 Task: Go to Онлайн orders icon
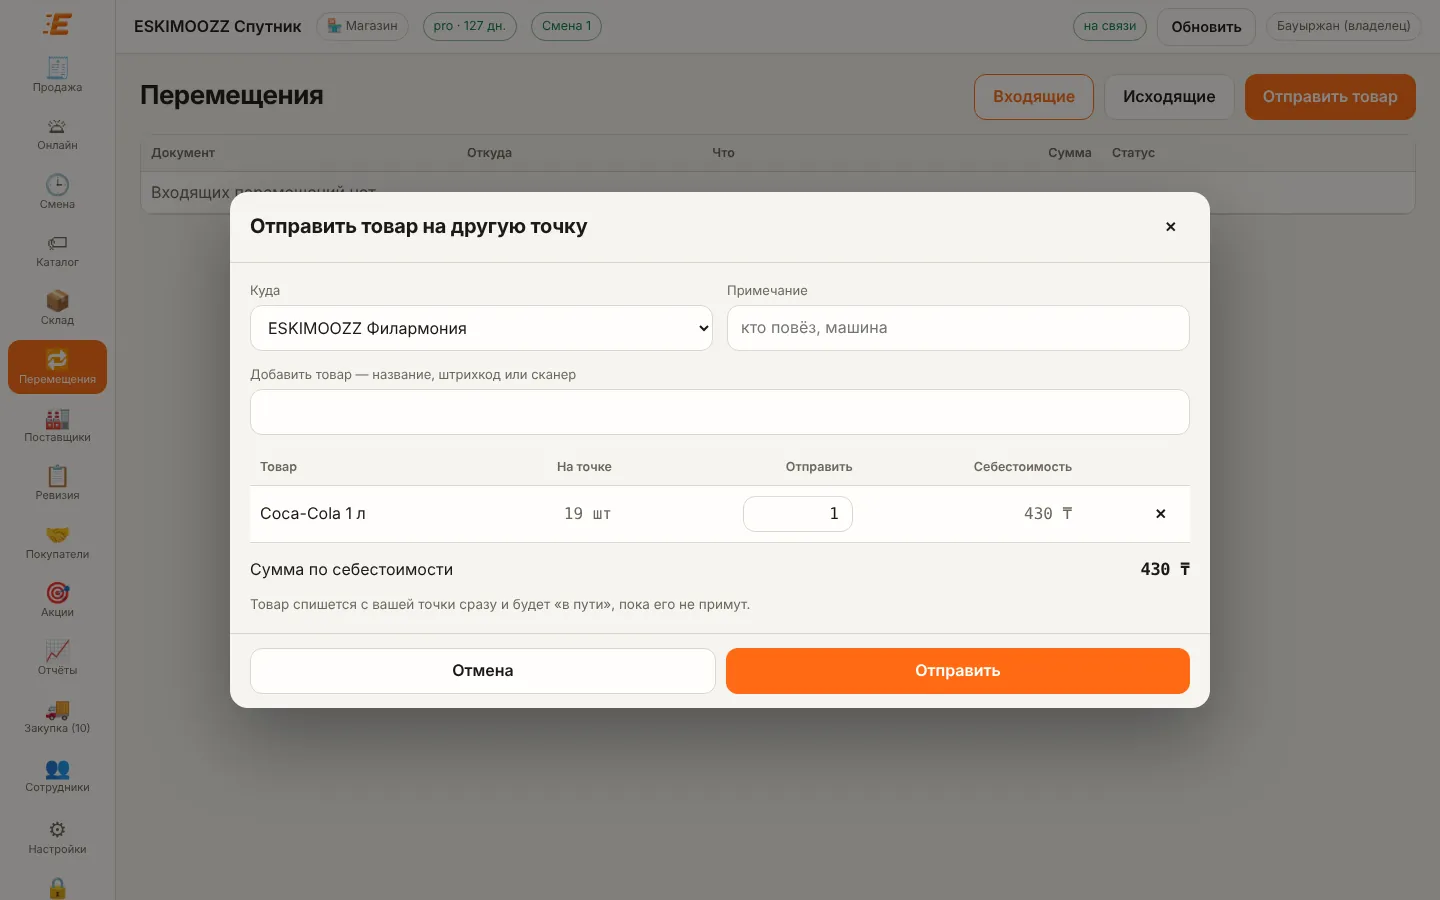[x=57, y=126]
